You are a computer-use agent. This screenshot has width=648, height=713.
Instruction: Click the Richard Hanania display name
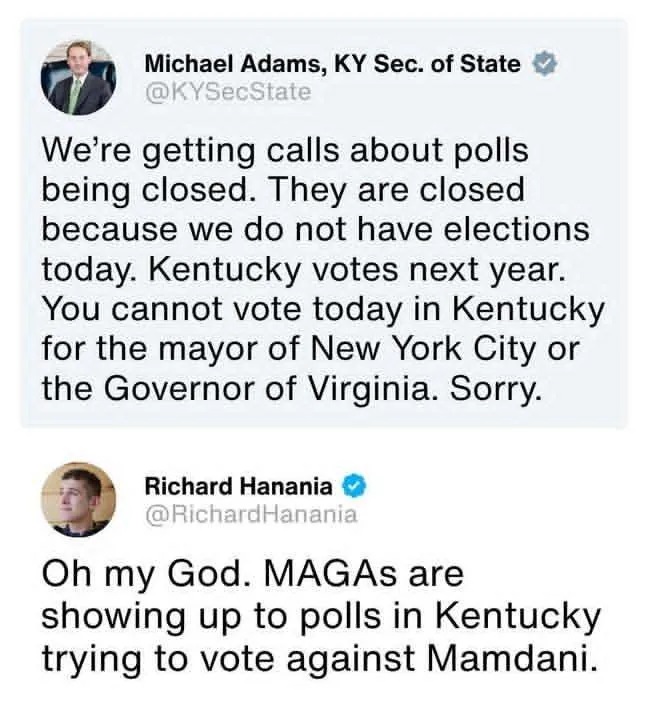click(x=238, y=487)
